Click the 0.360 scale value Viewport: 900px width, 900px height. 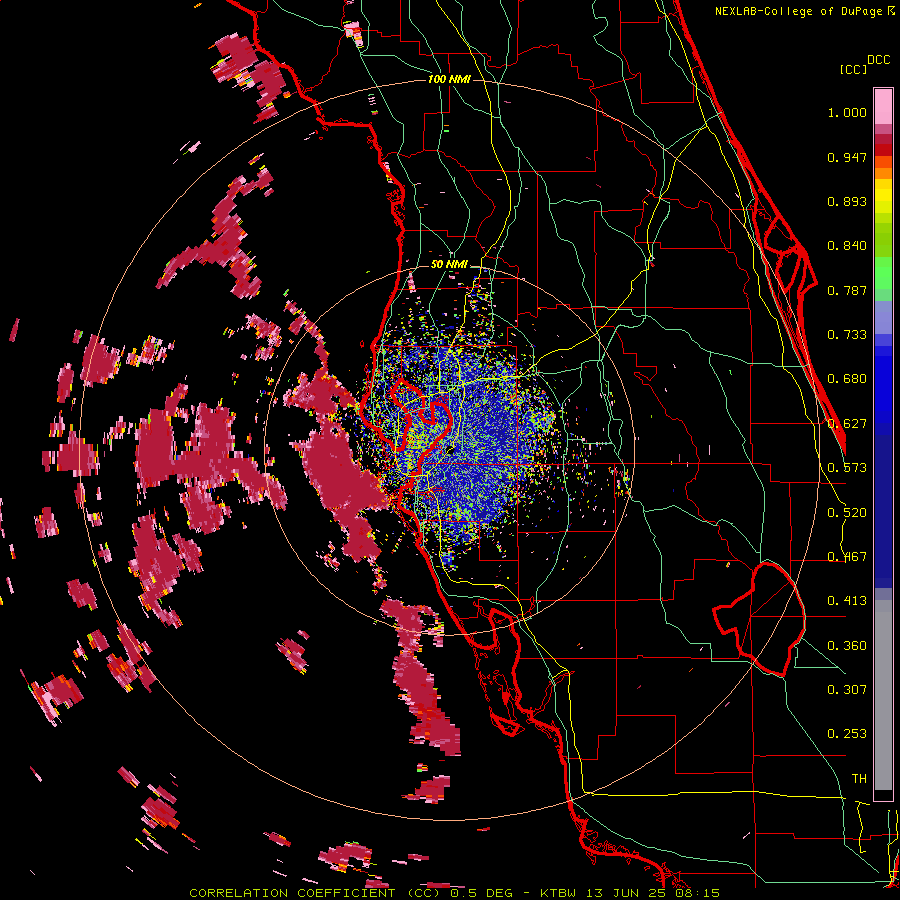coord(847,646)
